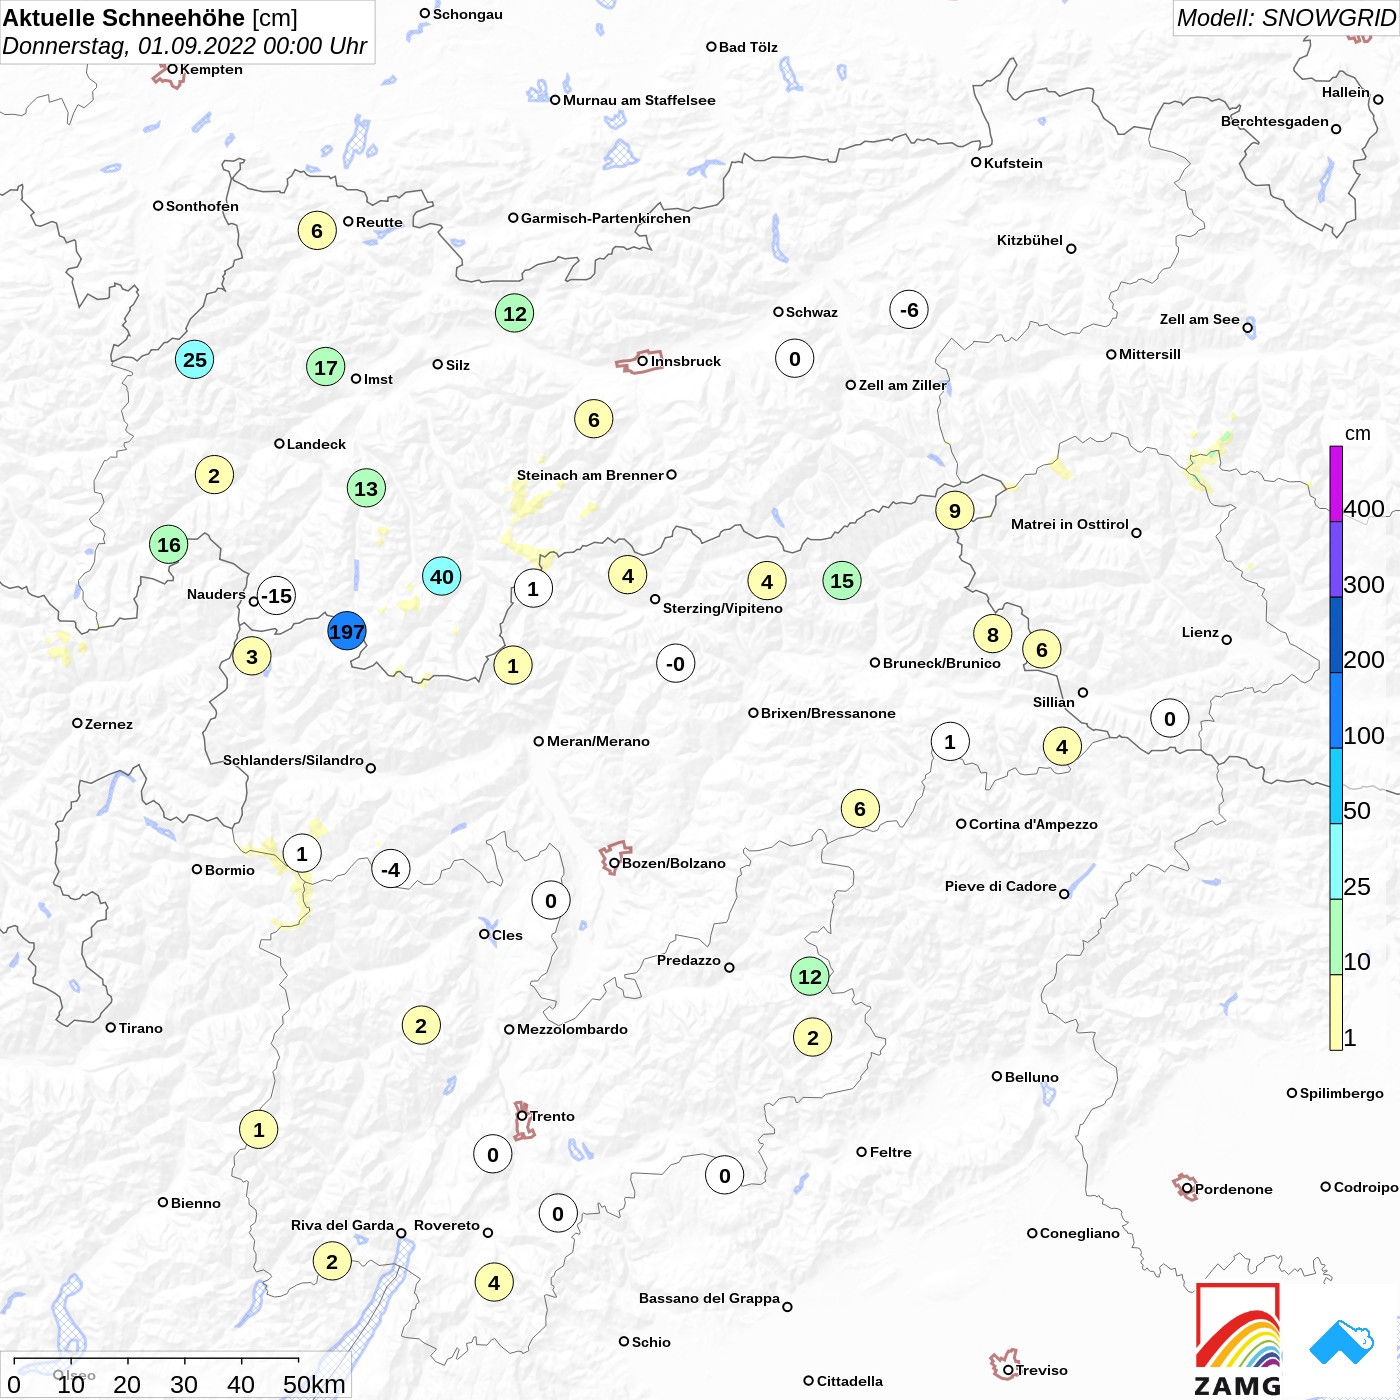Viewport: 1400px width, 1400px height.
Task: Click the Trento city label
Action: 552,1116
